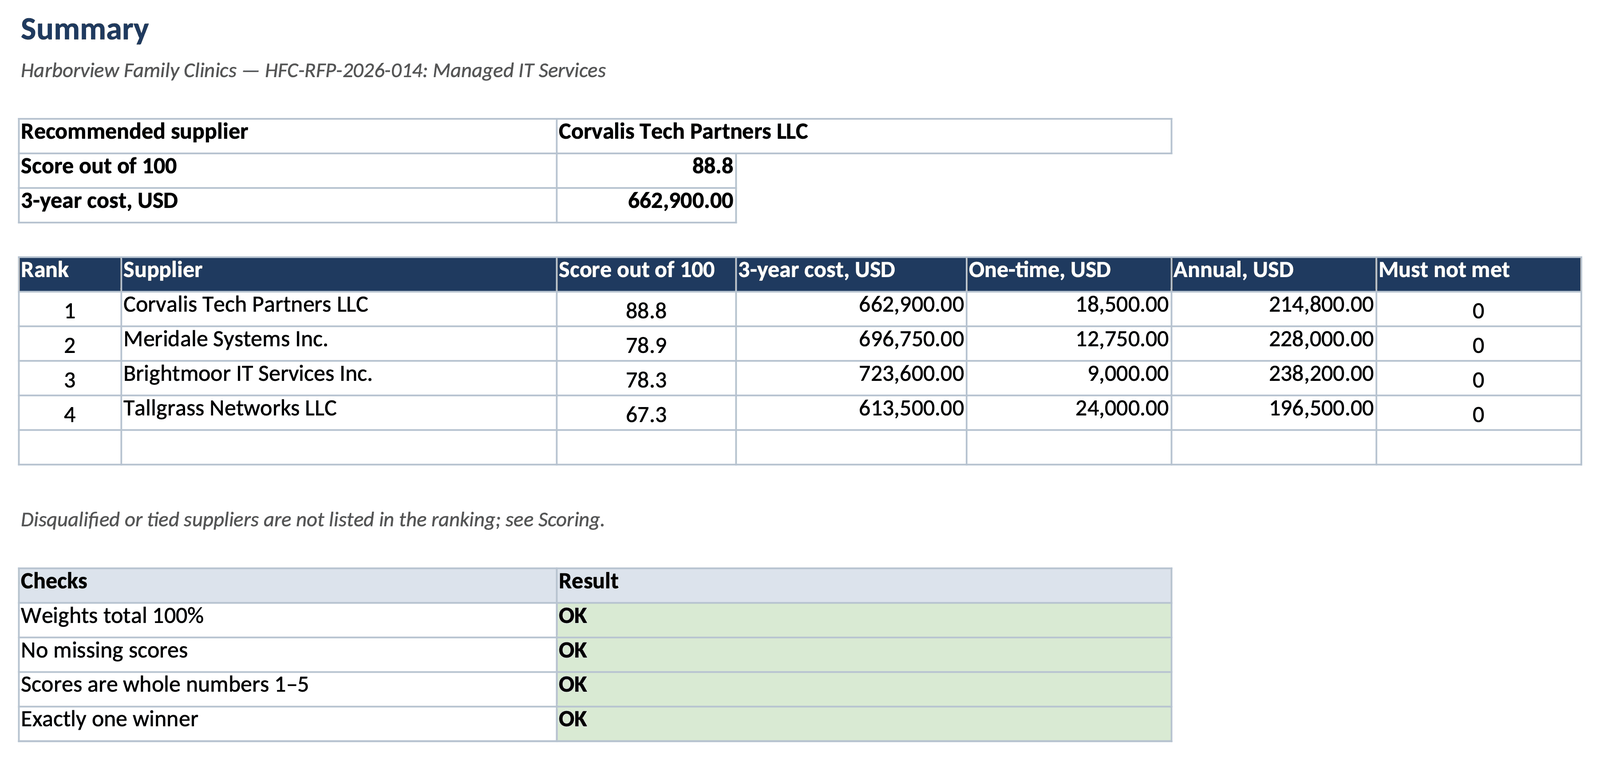Click the Corvalis Tech Partners LLC recommendation cell

(x=864, y=136)
